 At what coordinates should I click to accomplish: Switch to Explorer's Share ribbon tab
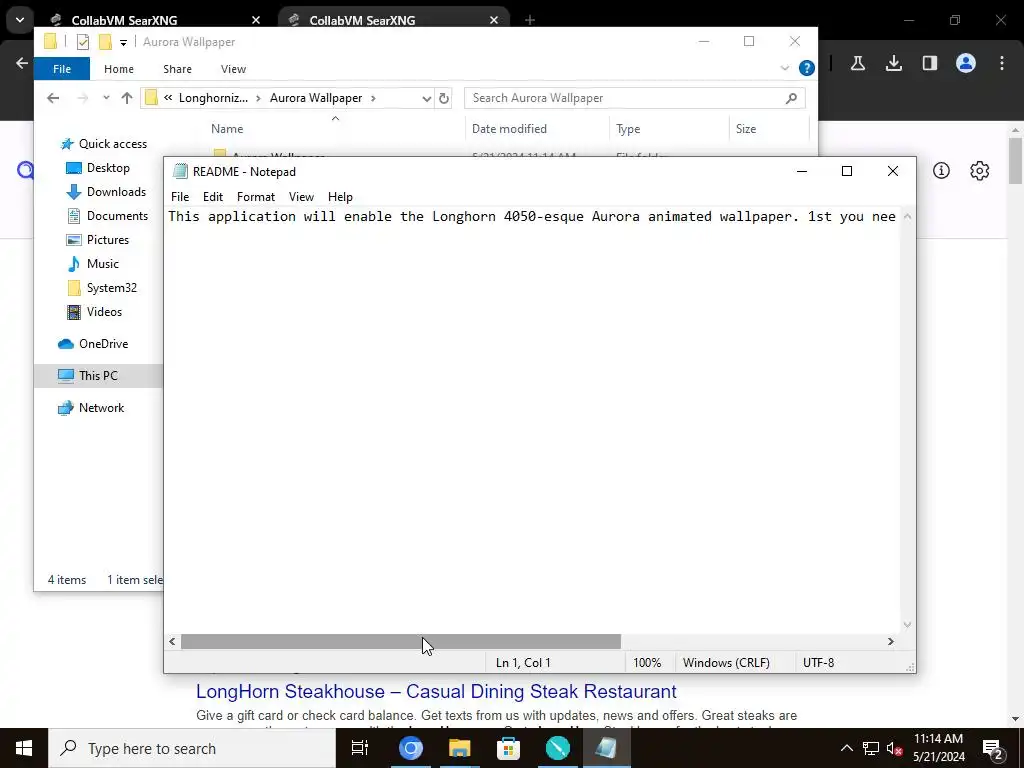178,69
